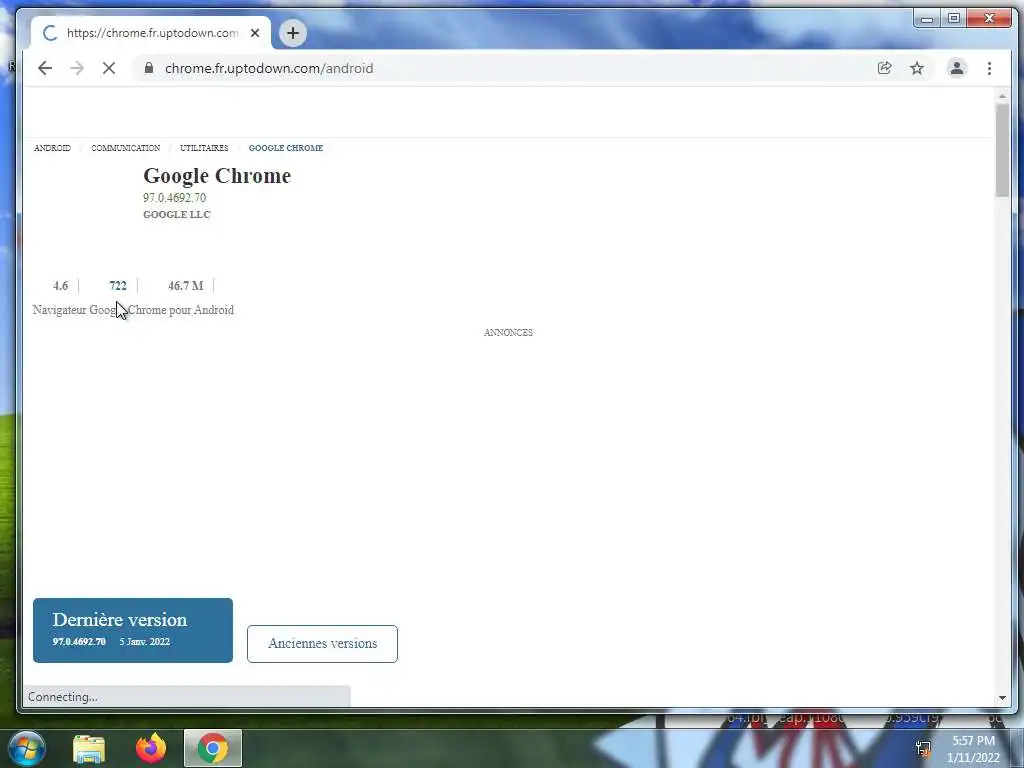1024x768 pixels.
Task: Click the address bar URL
Action: point(268,68)
